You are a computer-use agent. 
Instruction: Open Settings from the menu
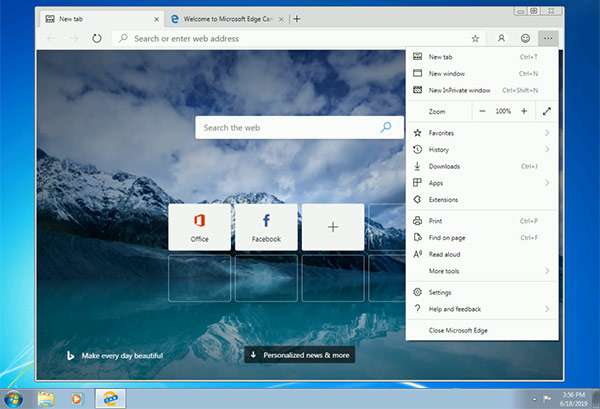[440, 292]
